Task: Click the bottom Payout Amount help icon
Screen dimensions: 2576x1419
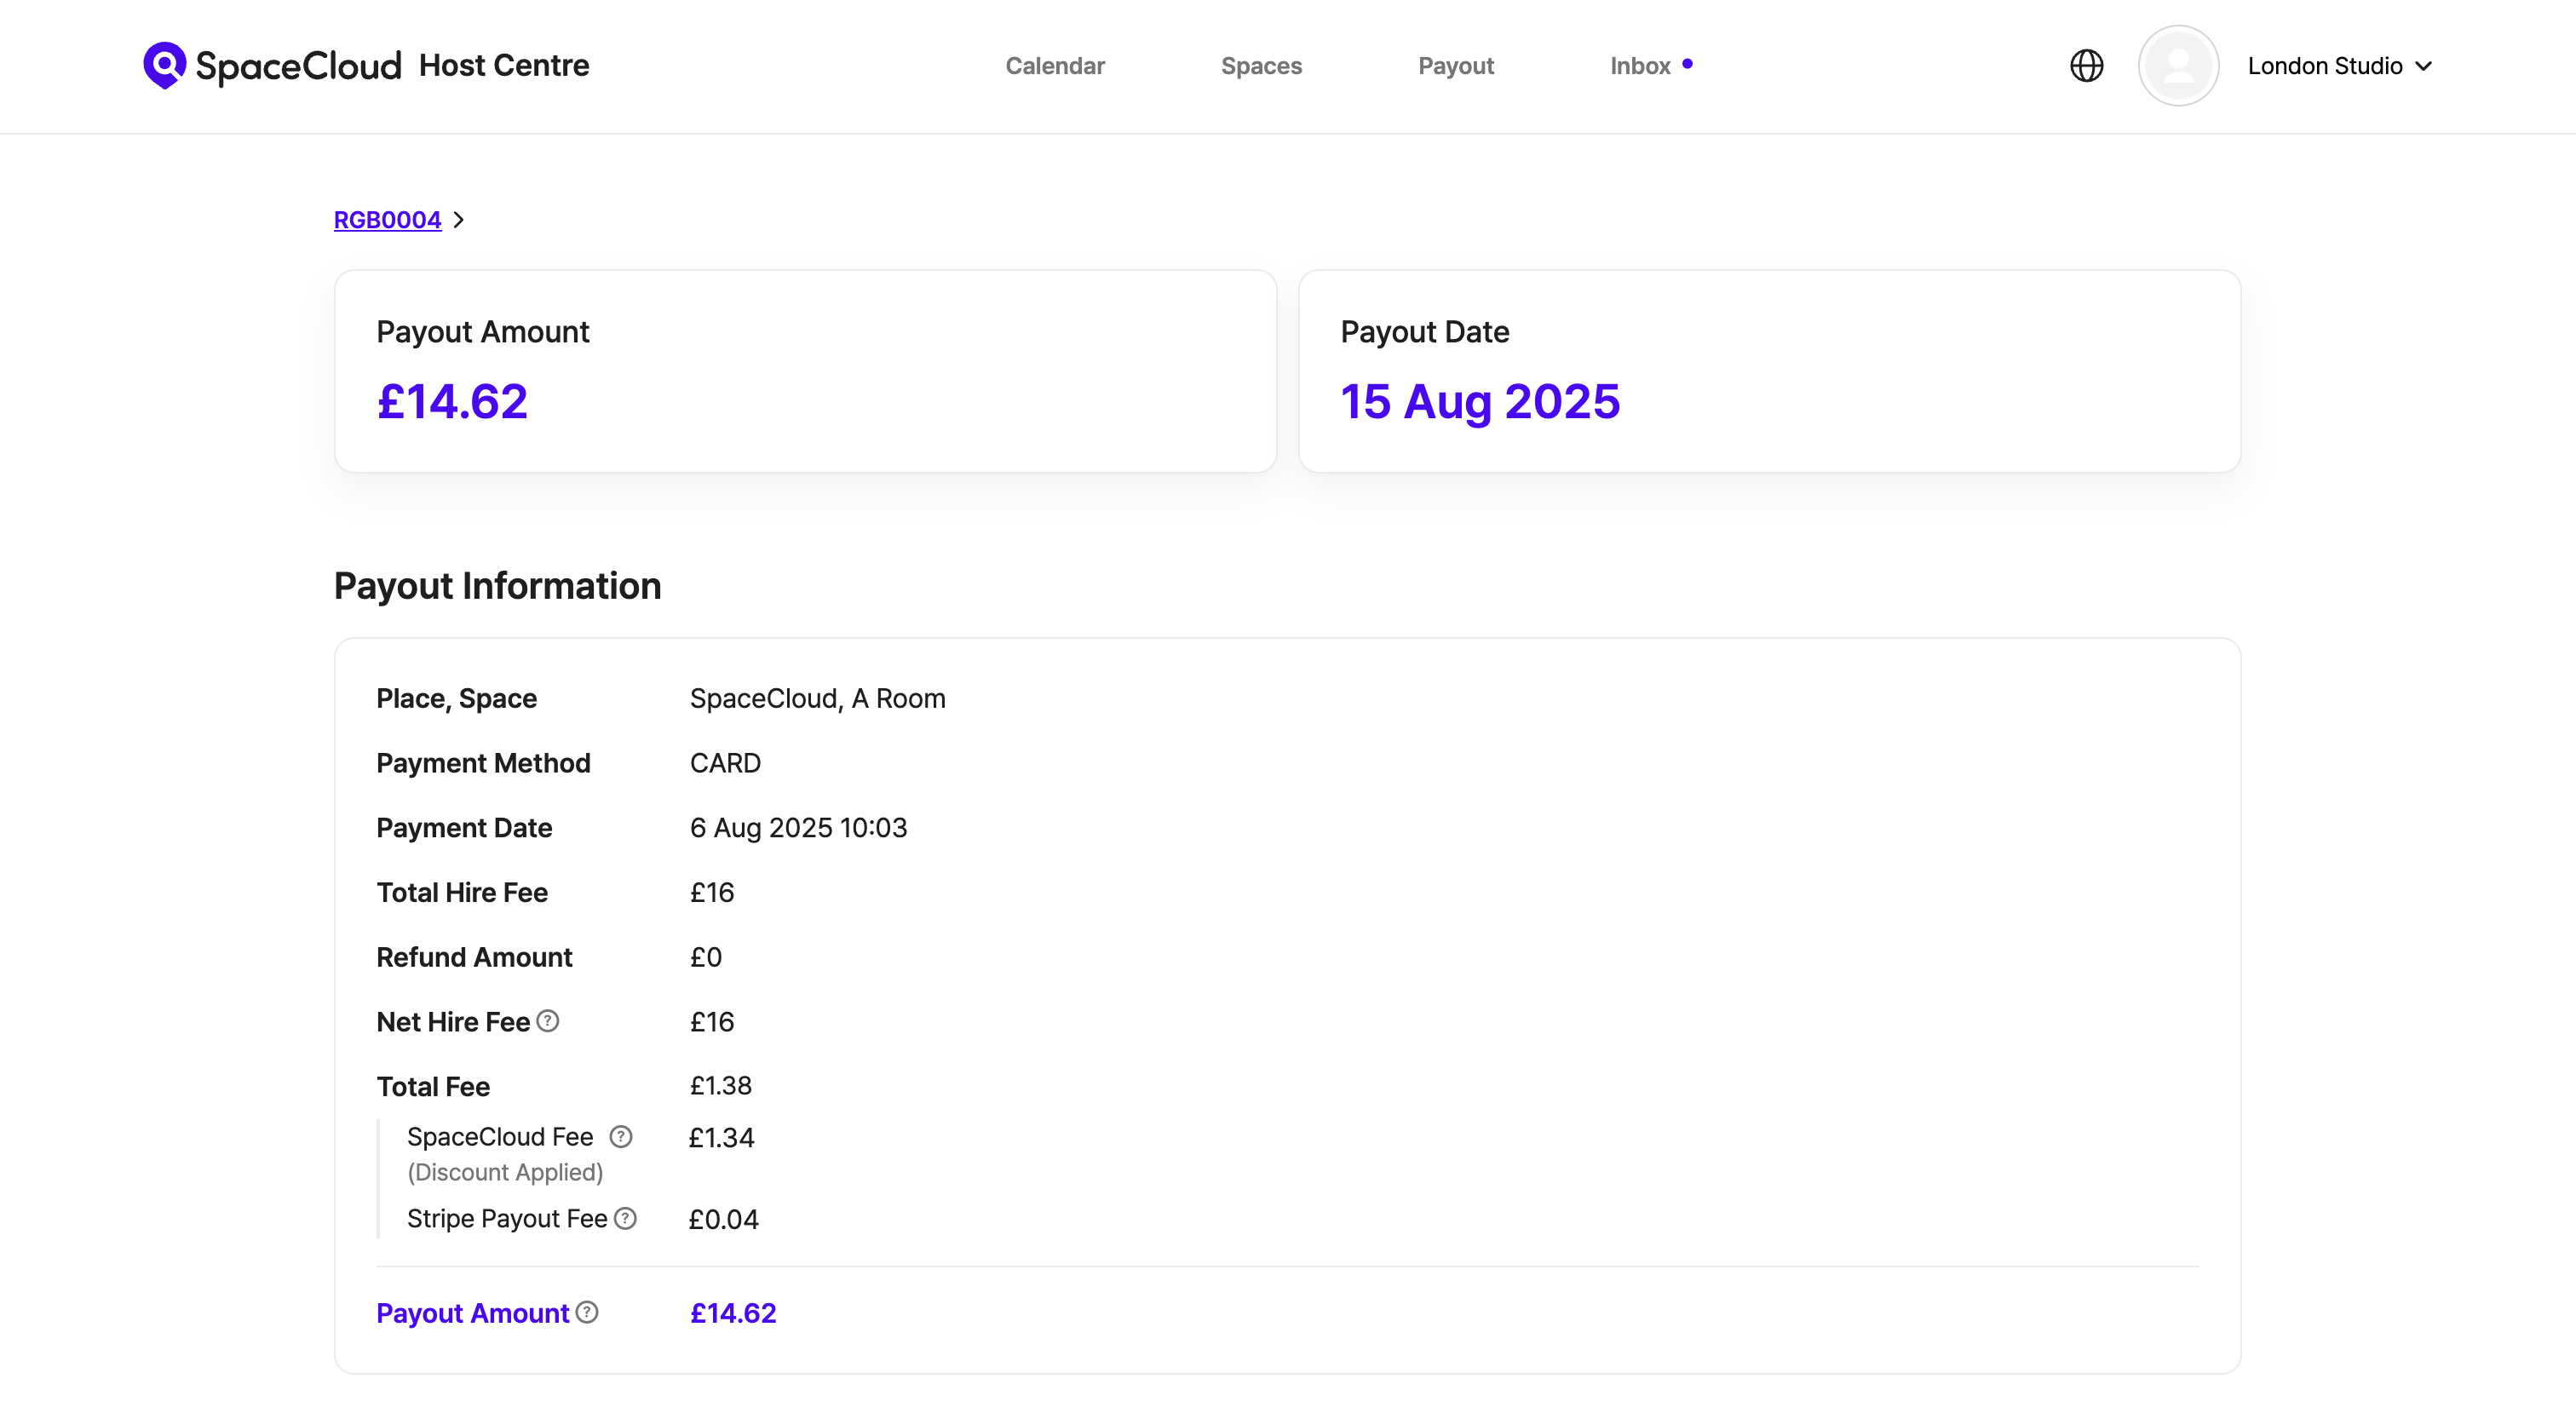Action: click(588, 1312)
